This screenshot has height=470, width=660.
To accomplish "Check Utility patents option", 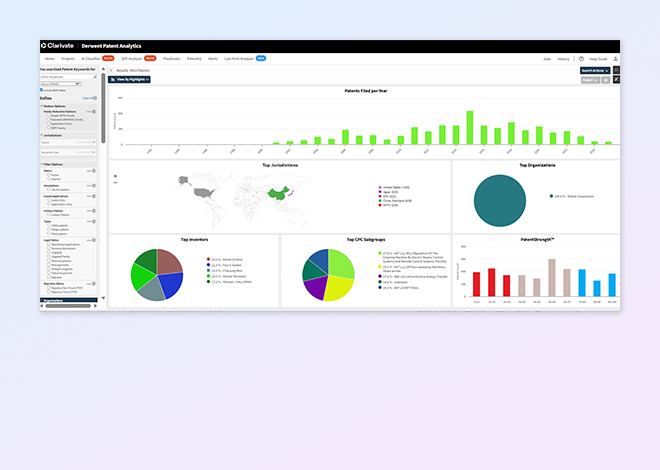I will point(48,225).
